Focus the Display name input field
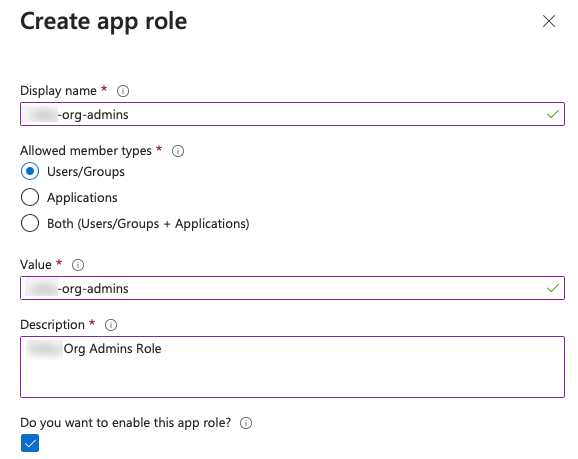Screen dimensions: 578x459 pos(292,114)
